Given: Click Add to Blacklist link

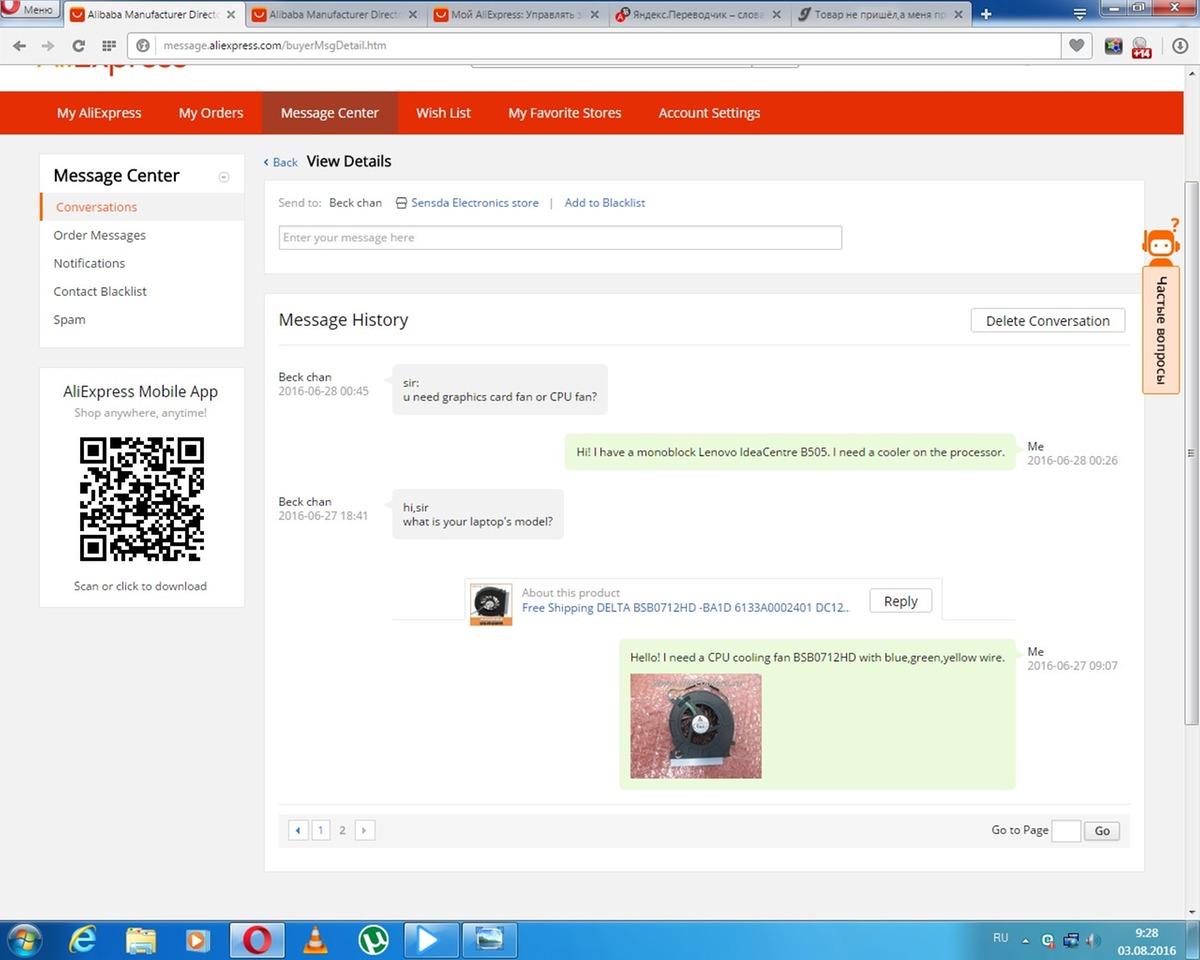Looking at the screenshot, I should (605, 202).
